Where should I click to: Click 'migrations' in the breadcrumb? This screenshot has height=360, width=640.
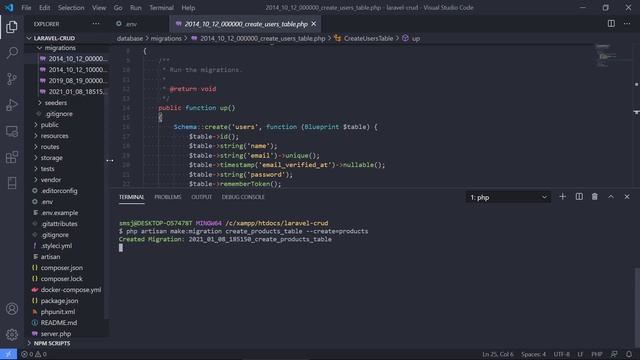point(166,38)
